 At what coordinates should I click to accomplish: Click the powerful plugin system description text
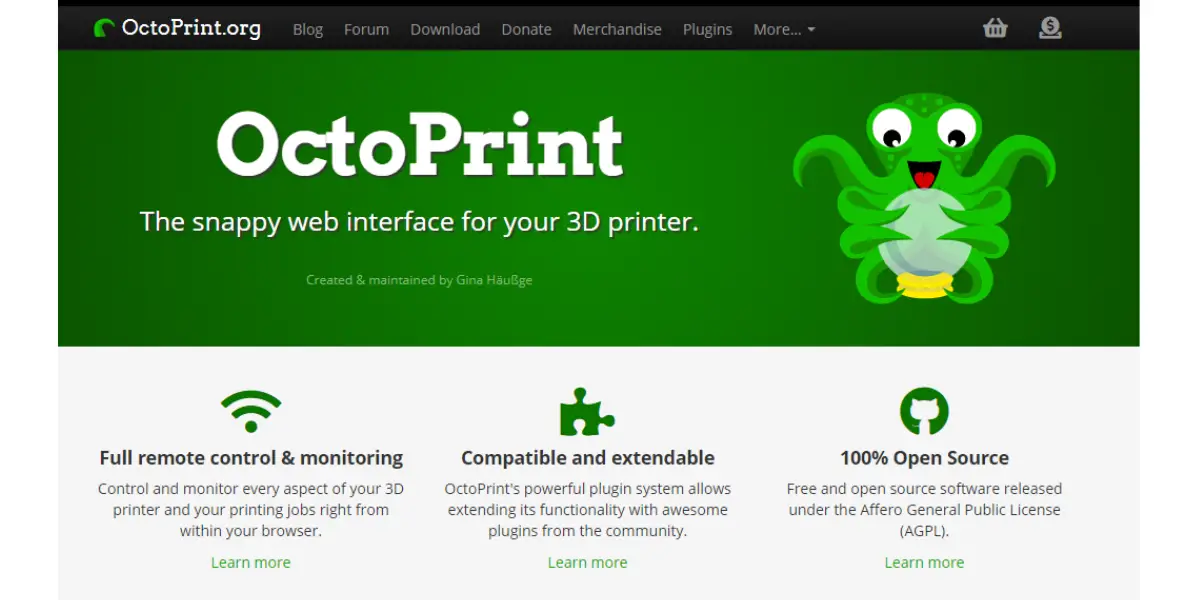point(587,510)
